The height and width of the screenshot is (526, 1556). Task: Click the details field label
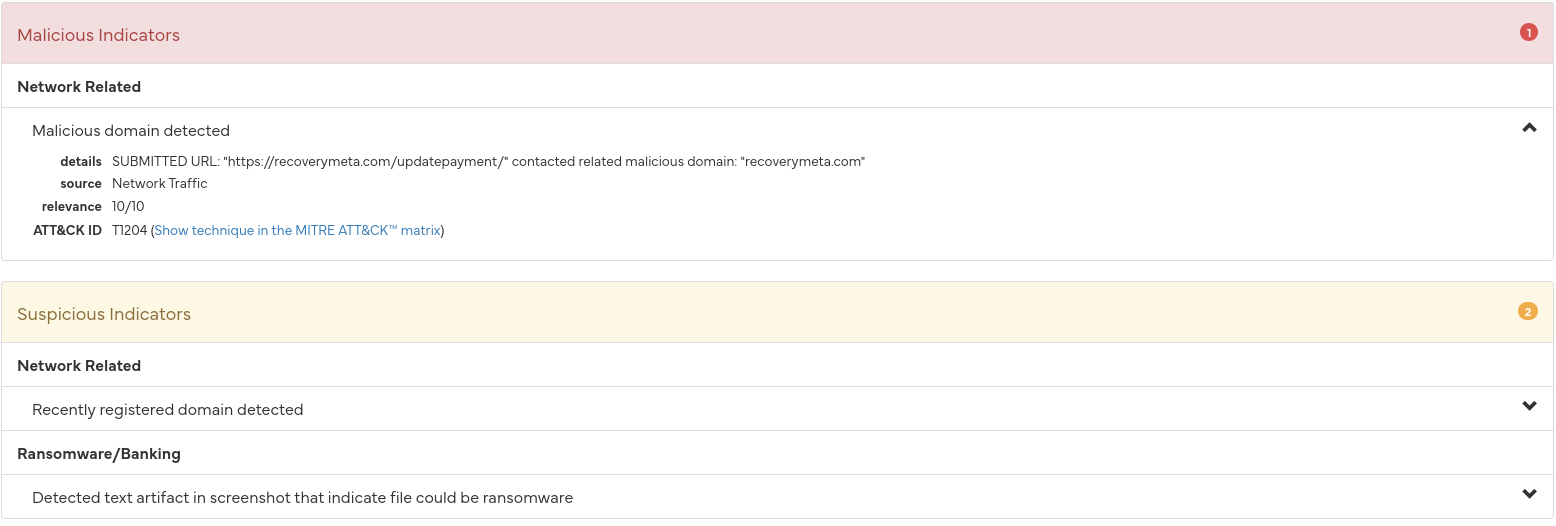pyautogui.click(x=81, y=161)
